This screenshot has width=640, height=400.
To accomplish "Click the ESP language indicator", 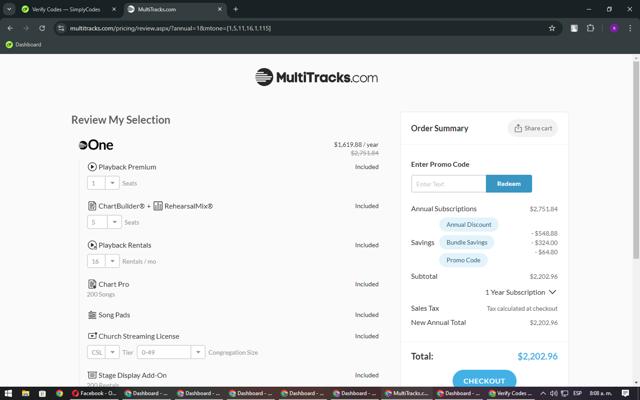I will coord(577,393).
